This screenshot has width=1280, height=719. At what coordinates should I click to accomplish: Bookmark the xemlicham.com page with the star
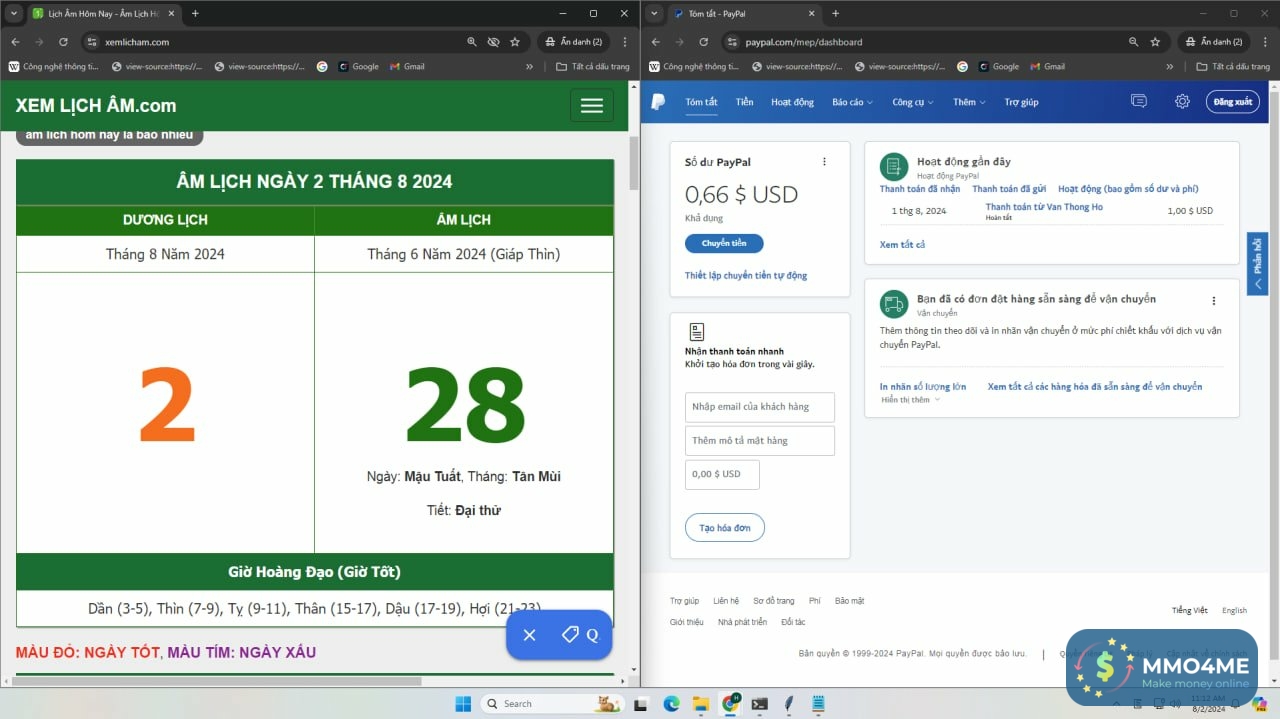pyautogui.click(x=515, y=42)
